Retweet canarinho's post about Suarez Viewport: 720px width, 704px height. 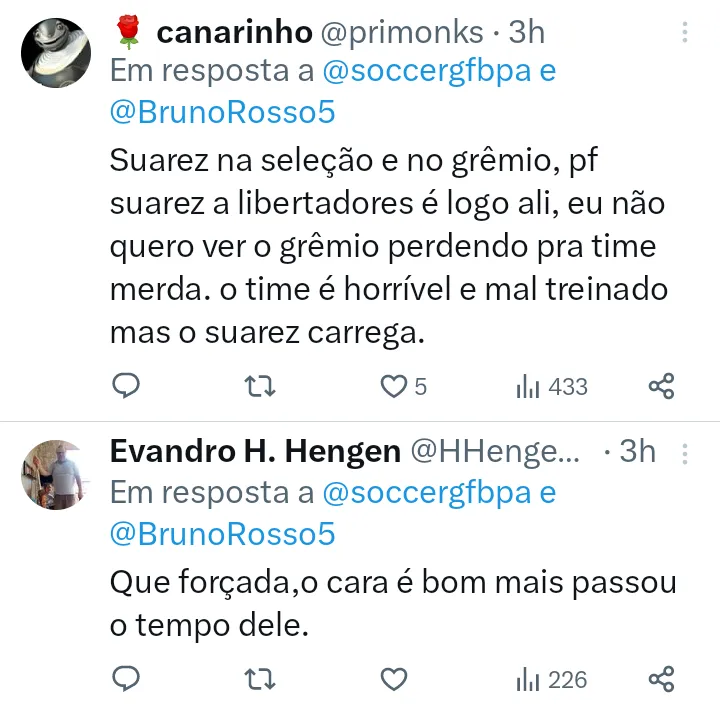260,386
